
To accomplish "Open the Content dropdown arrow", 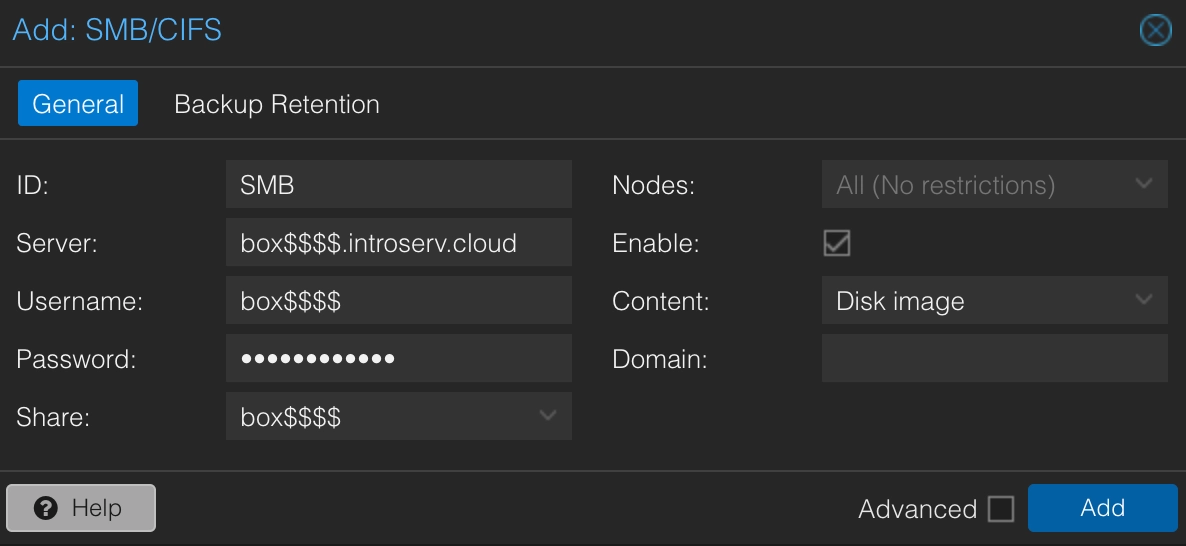I will point(1144,300).
